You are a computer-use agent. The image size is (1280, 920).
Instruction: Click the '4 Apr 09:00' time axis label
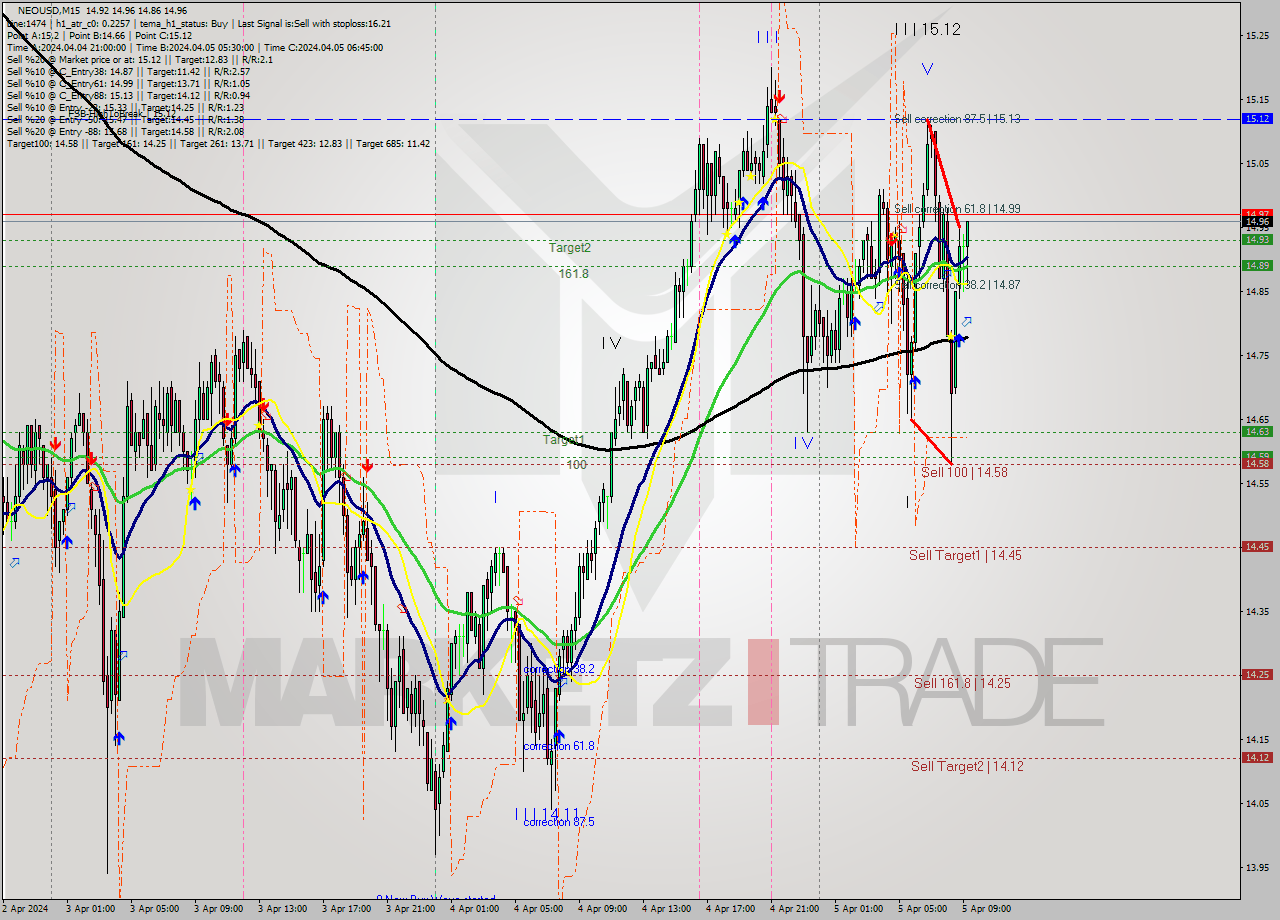pos(603,909)
